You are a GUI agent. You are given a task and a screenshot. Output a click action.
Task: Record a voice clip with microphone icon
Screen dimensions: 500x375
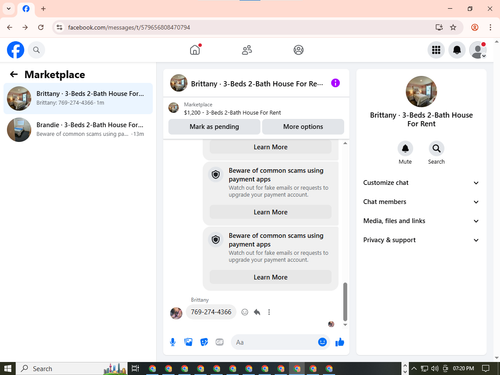[x=173, y=342]
